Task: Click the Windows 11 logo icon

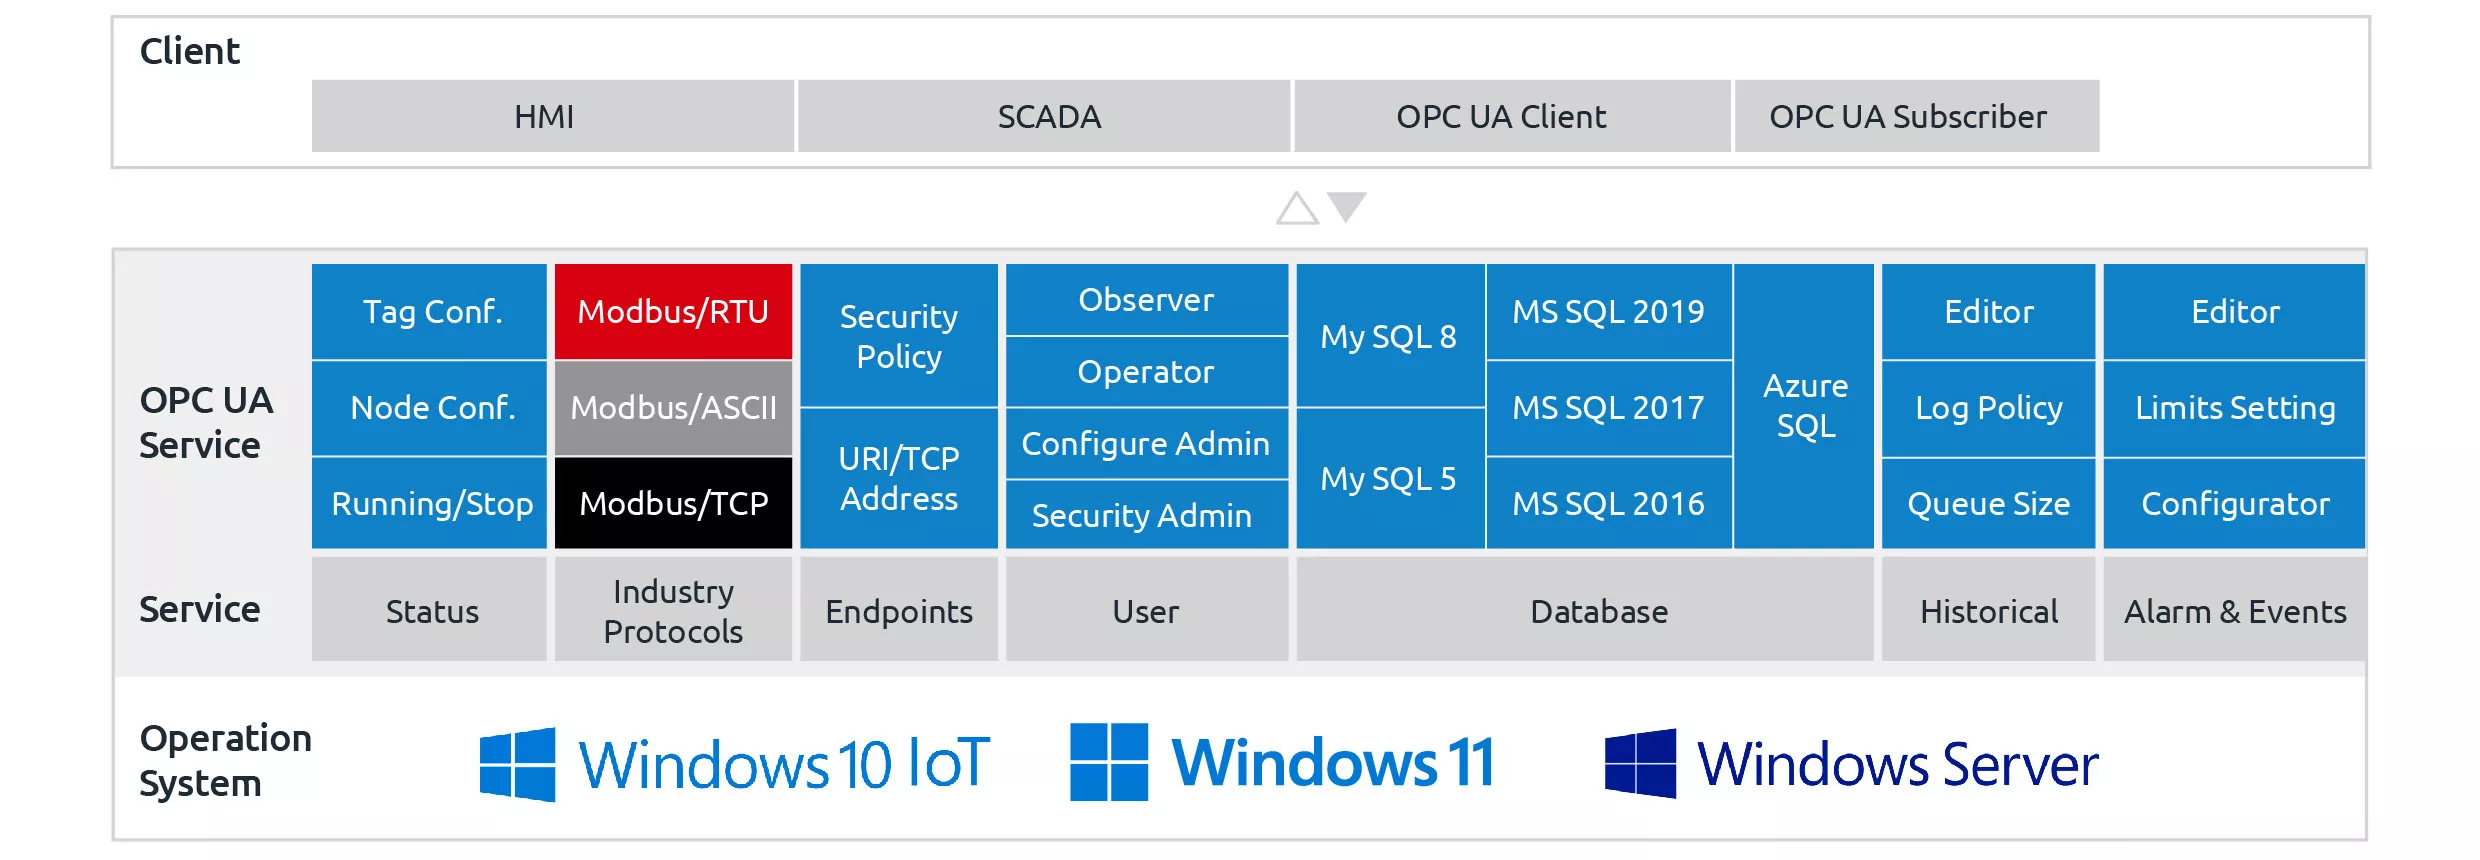Action: tap(1108, 762)
